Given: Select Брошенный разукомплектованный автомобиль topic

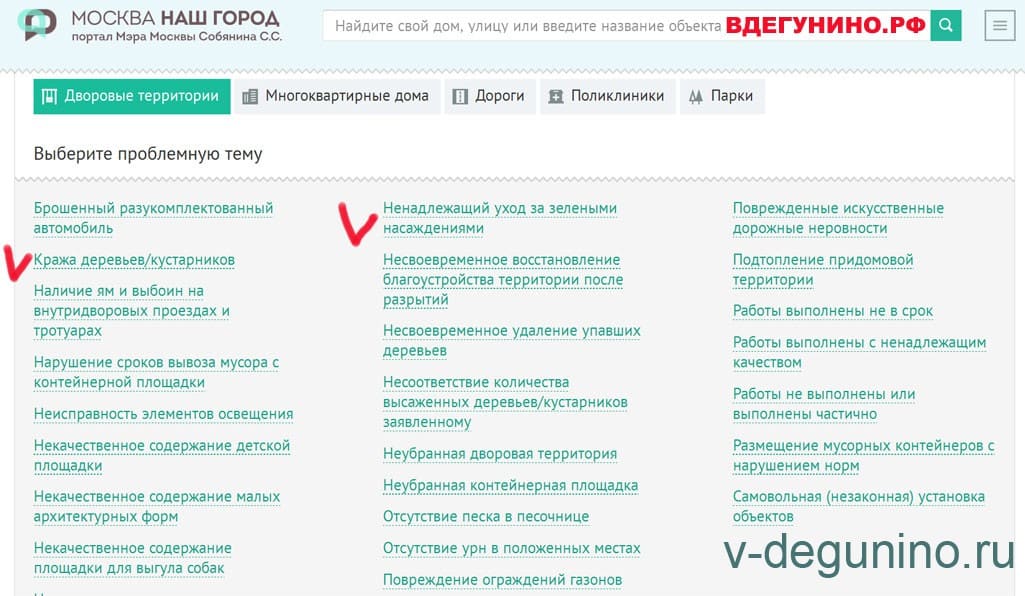Looking at the screenshot, I should tap(153, 218).
